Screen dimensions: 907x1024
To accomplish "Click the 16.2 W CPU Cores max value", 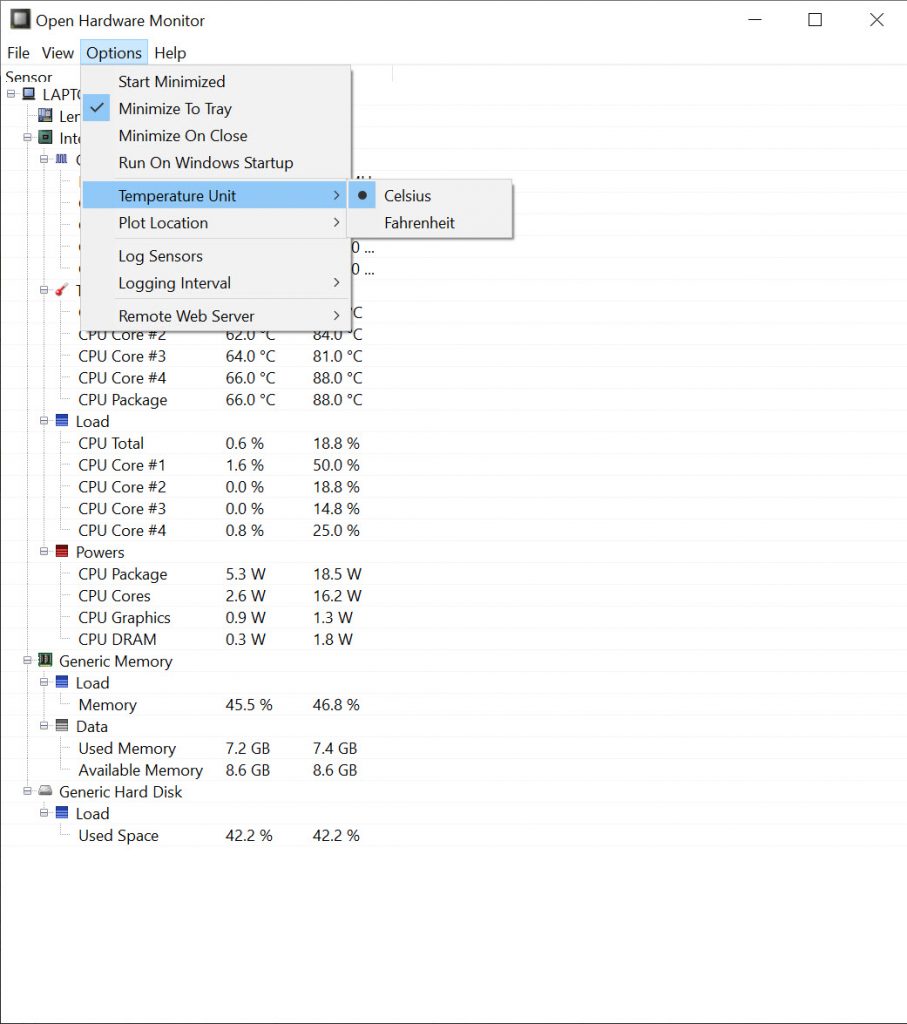I will [x=337, y=596].
